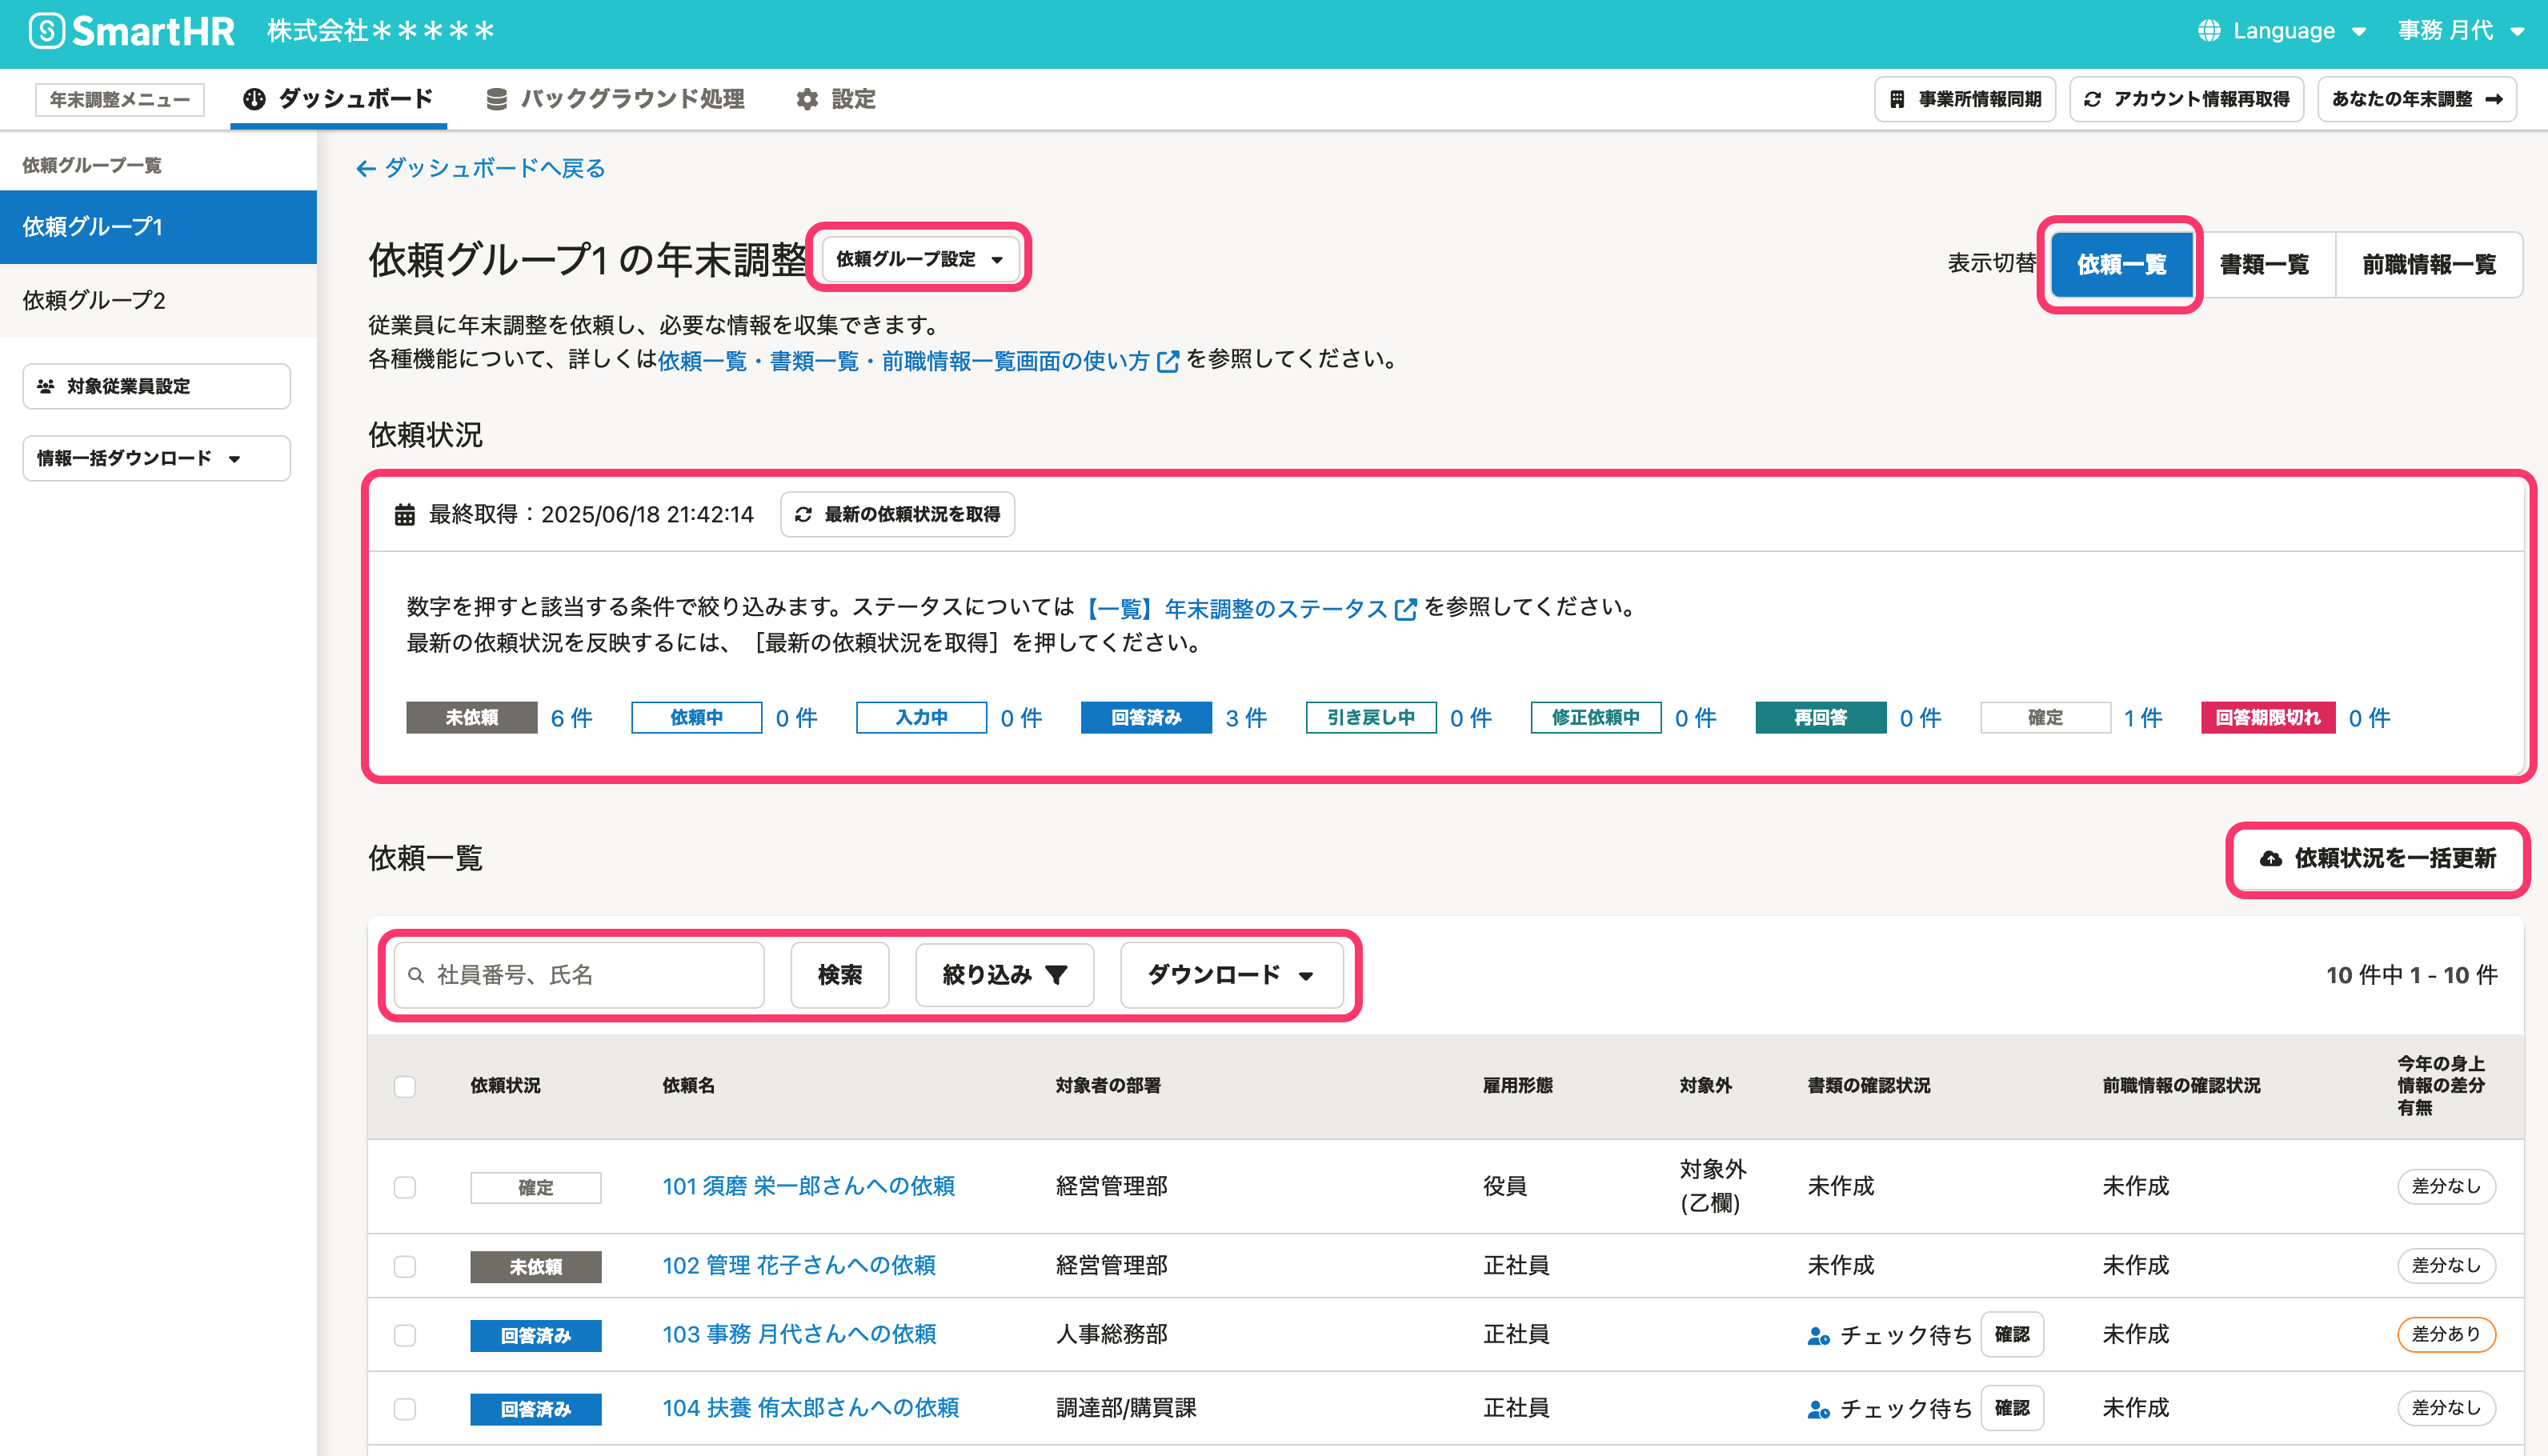Check the box for 103 事務 月代
Screen dimensions: 2548x1456
(405, 1335)
